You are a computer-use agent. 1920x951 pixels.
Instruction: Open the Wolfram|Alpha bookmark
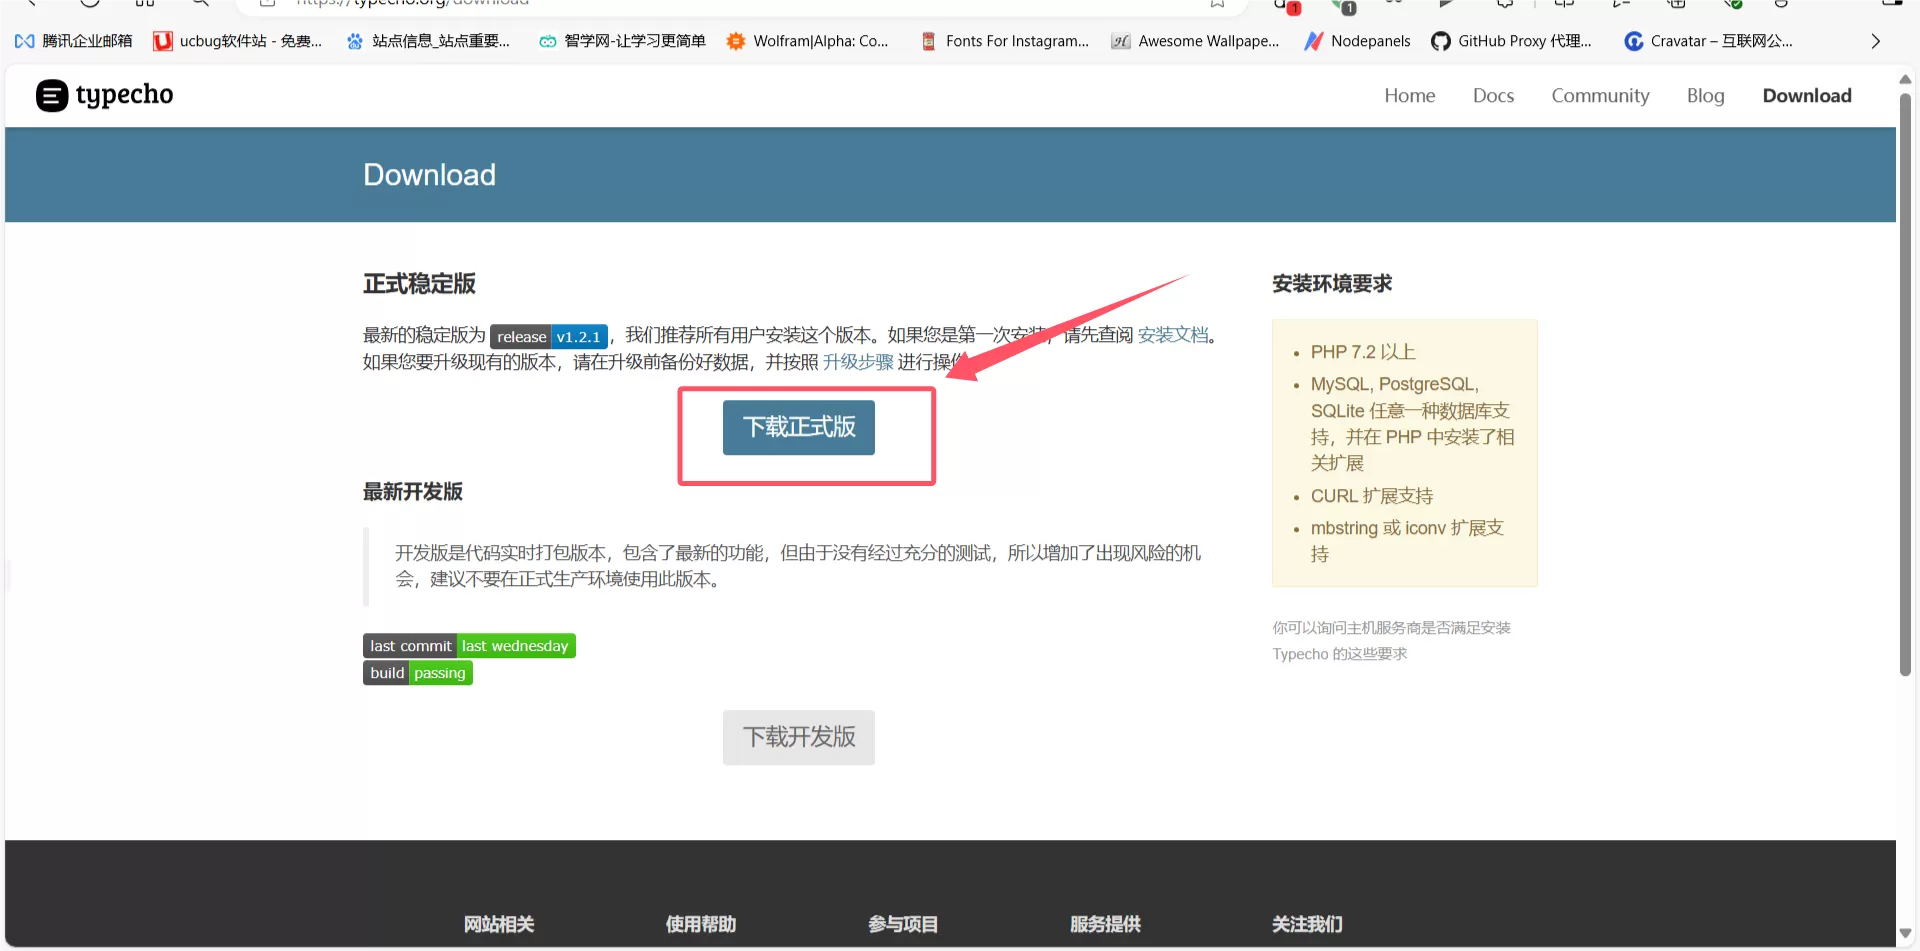tap(807, 41)
